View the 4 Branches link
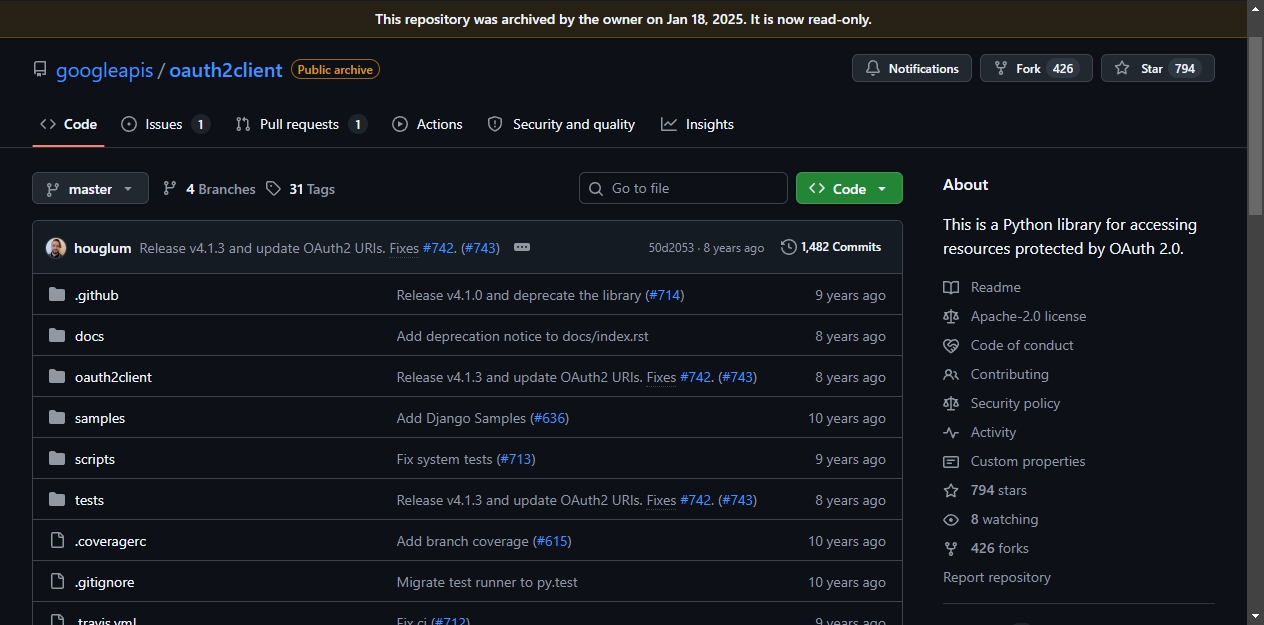Image resolution: width=1264 pixels, height=625 pixels. point(209,189)
